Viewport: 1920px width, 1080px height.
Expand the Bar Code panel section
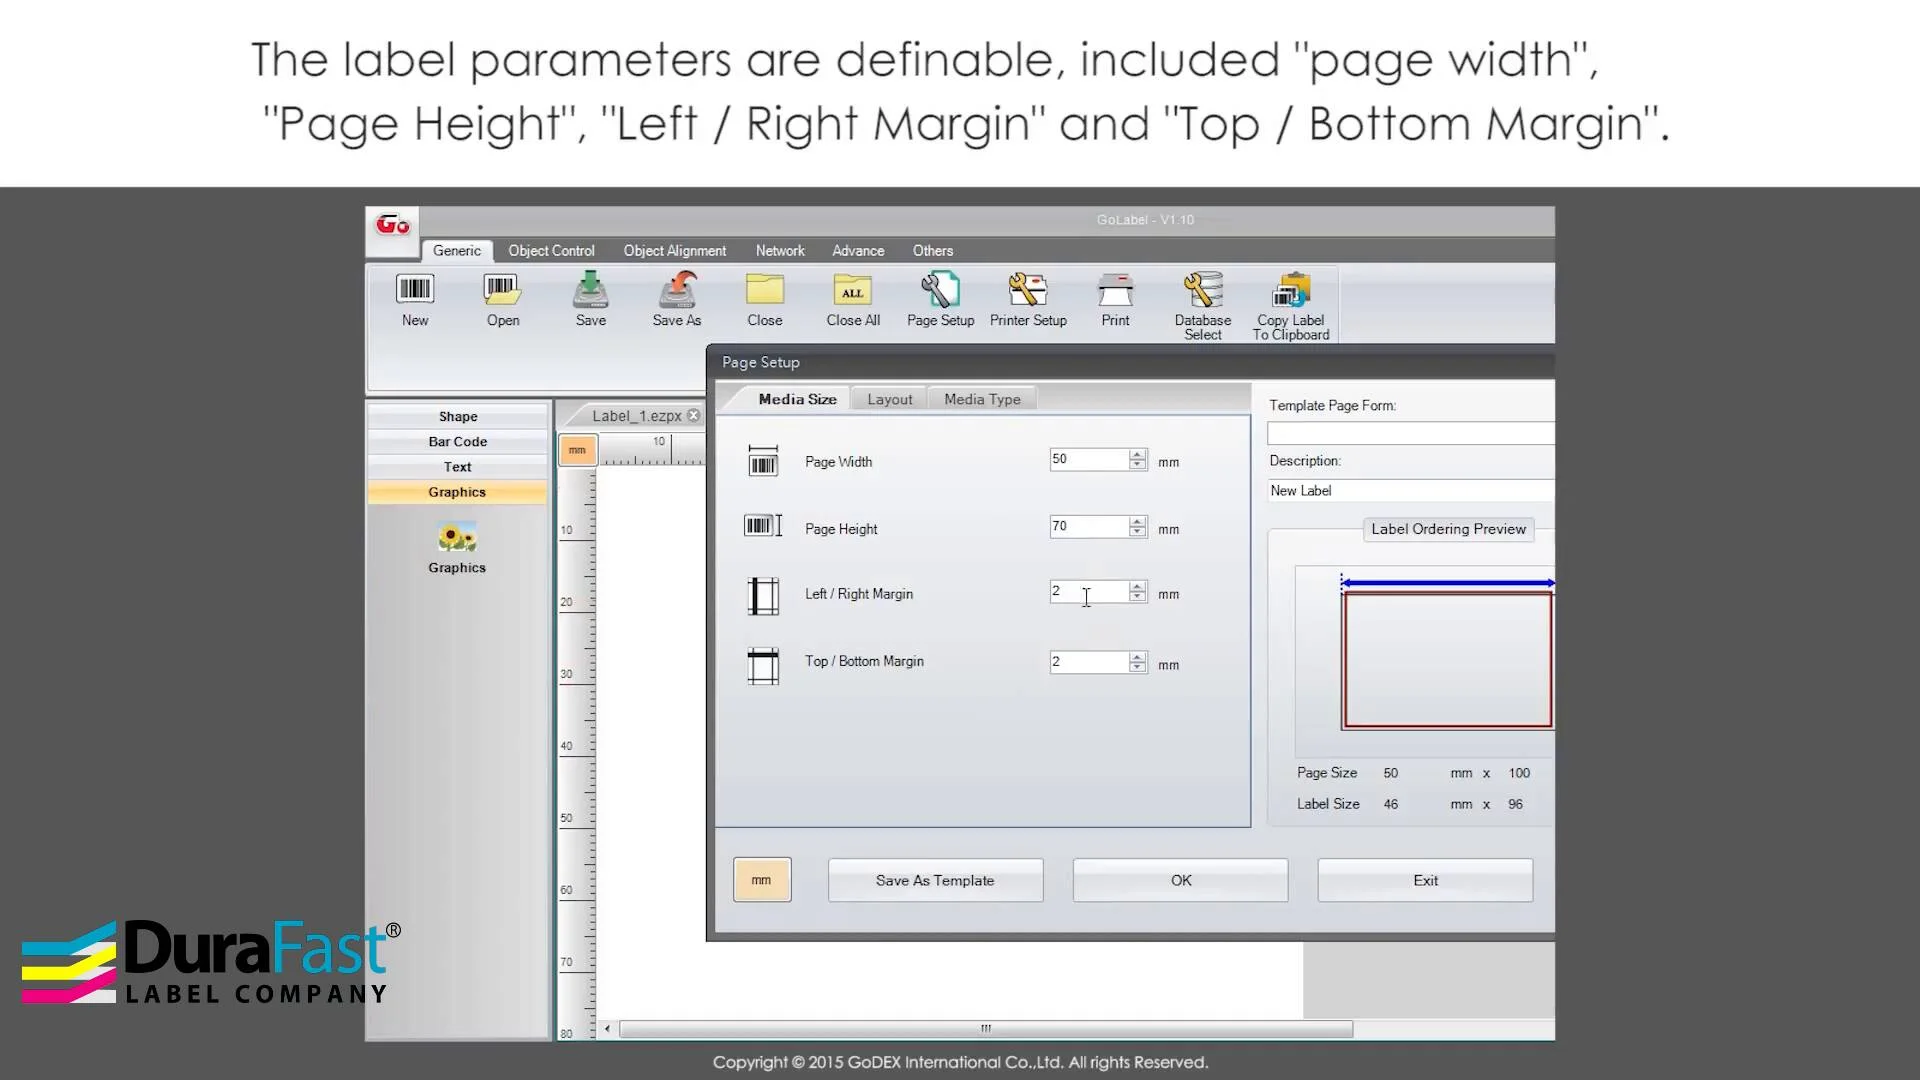point(457,441)
